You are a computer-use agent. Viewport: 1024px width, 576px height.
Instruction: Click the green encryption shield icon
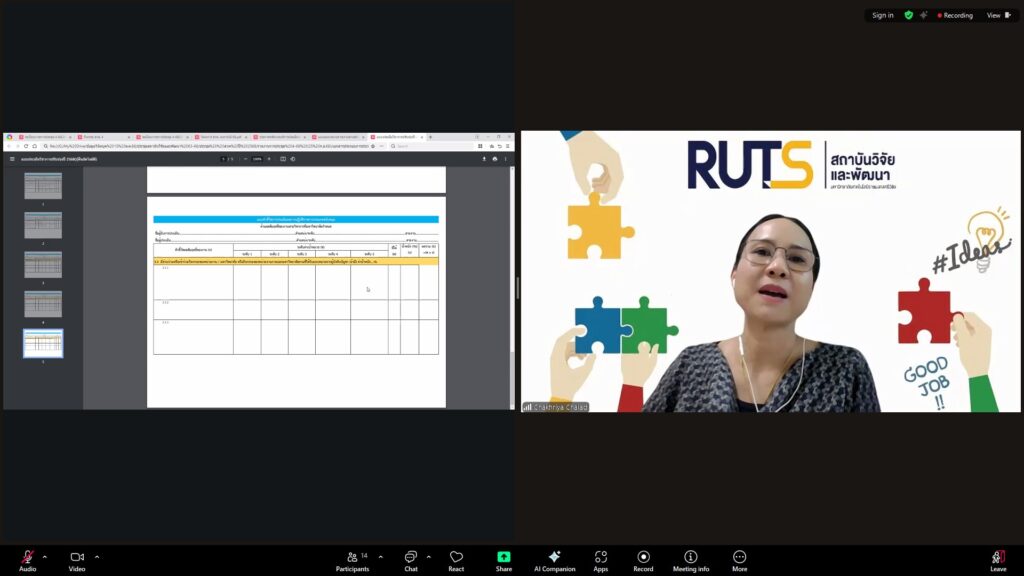[908, 15]
